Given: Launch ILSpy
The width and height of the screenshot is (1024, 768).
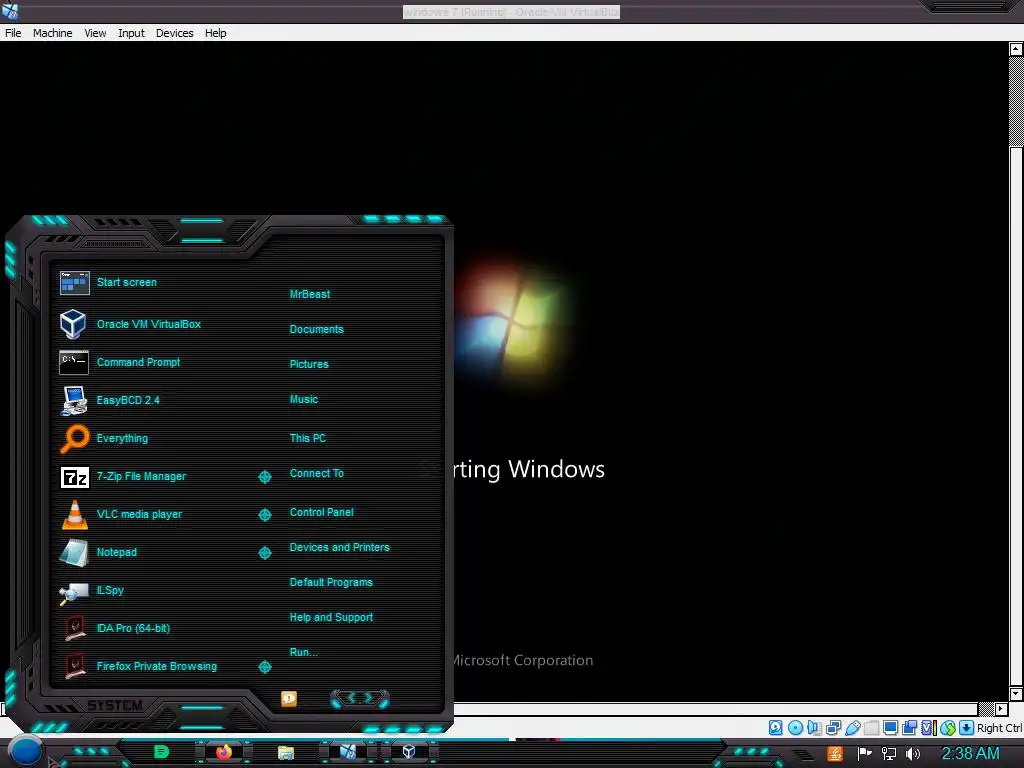Looking at the screenshot, I should 91,590.
